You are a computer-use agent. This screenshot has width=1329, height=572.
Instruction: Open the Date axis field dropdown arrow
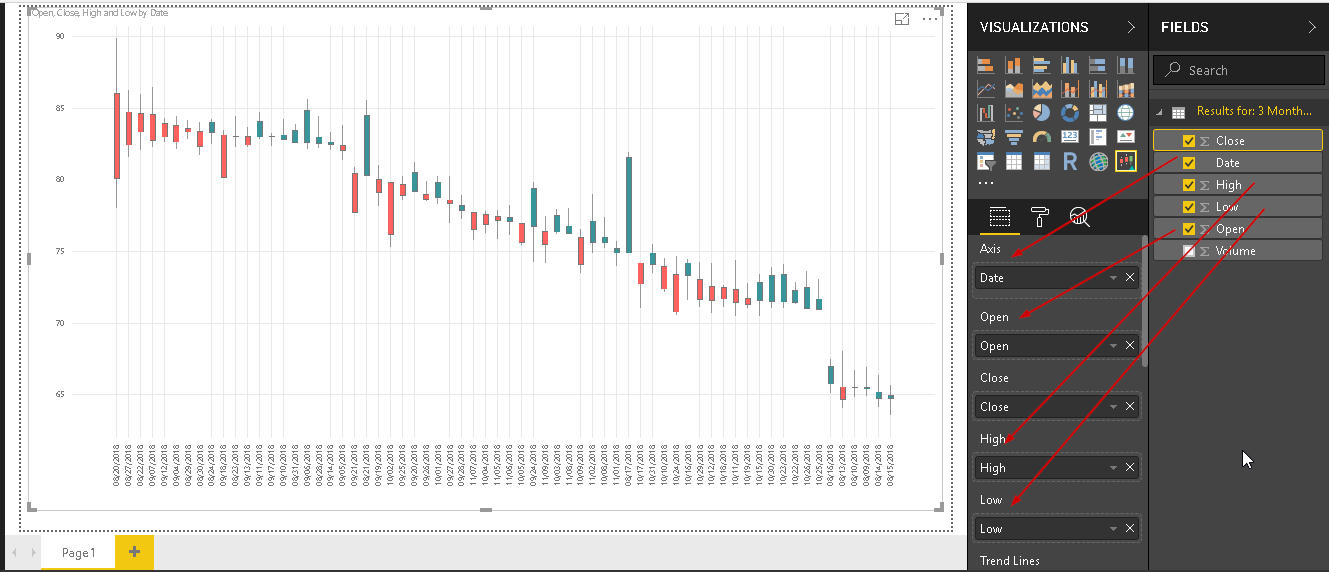pos(1113,278)
